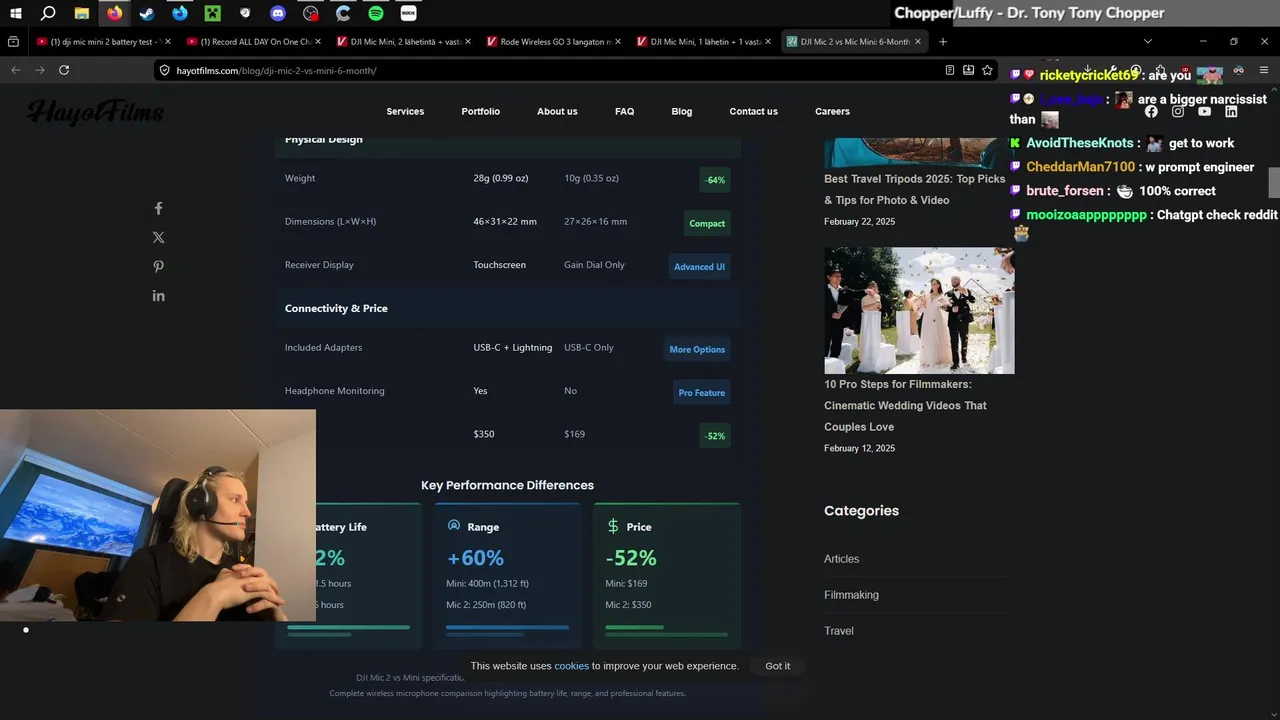Open '10 Pro Steps for Filmmakers' article link
Screen dimensions: 1280x720
pyautogui.click(x=905, y=405)
